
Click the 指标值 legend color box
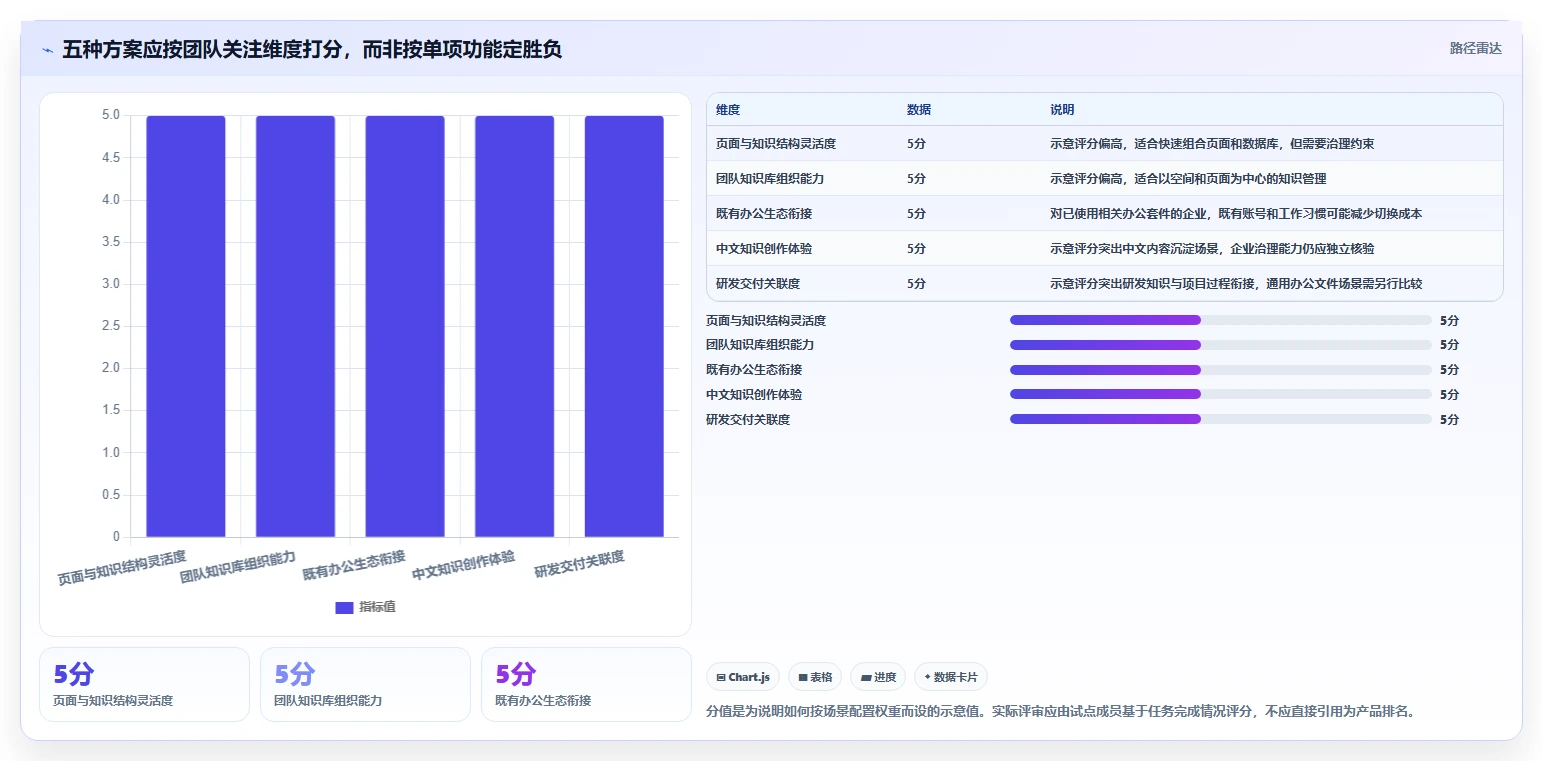344,607
